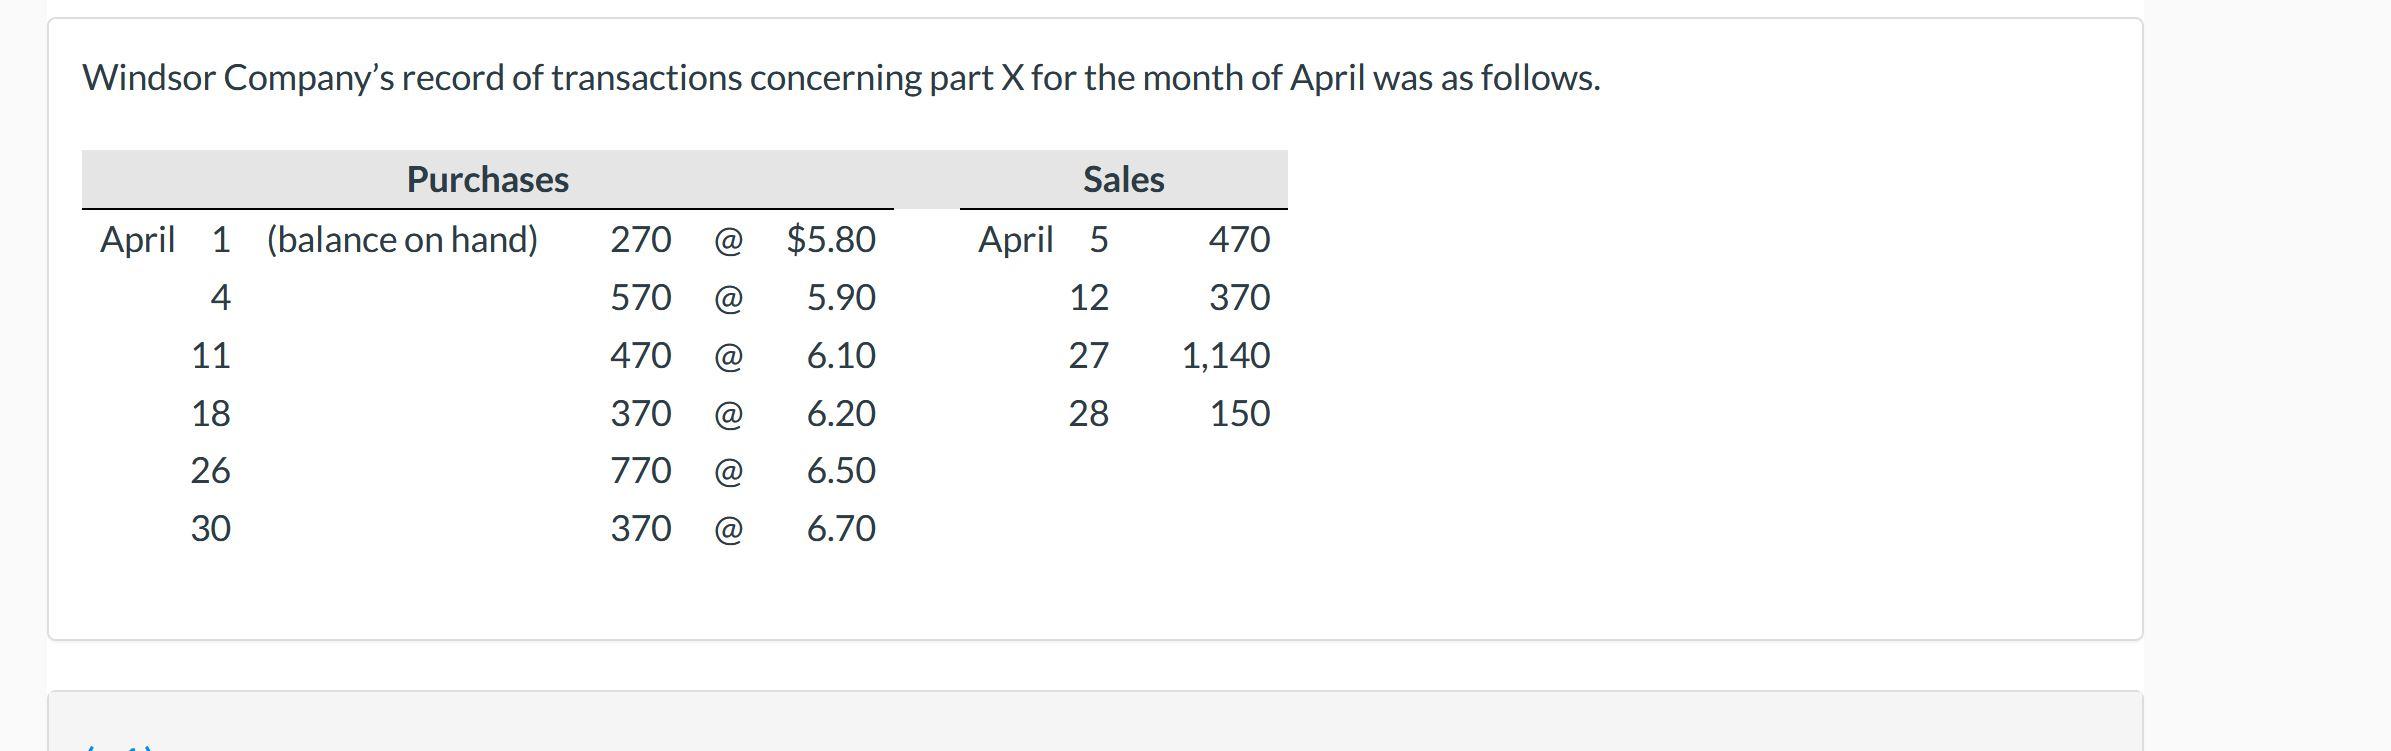Click the 770 units purchase quantity
Viewport: 2391px width, 751px height.
640,471
